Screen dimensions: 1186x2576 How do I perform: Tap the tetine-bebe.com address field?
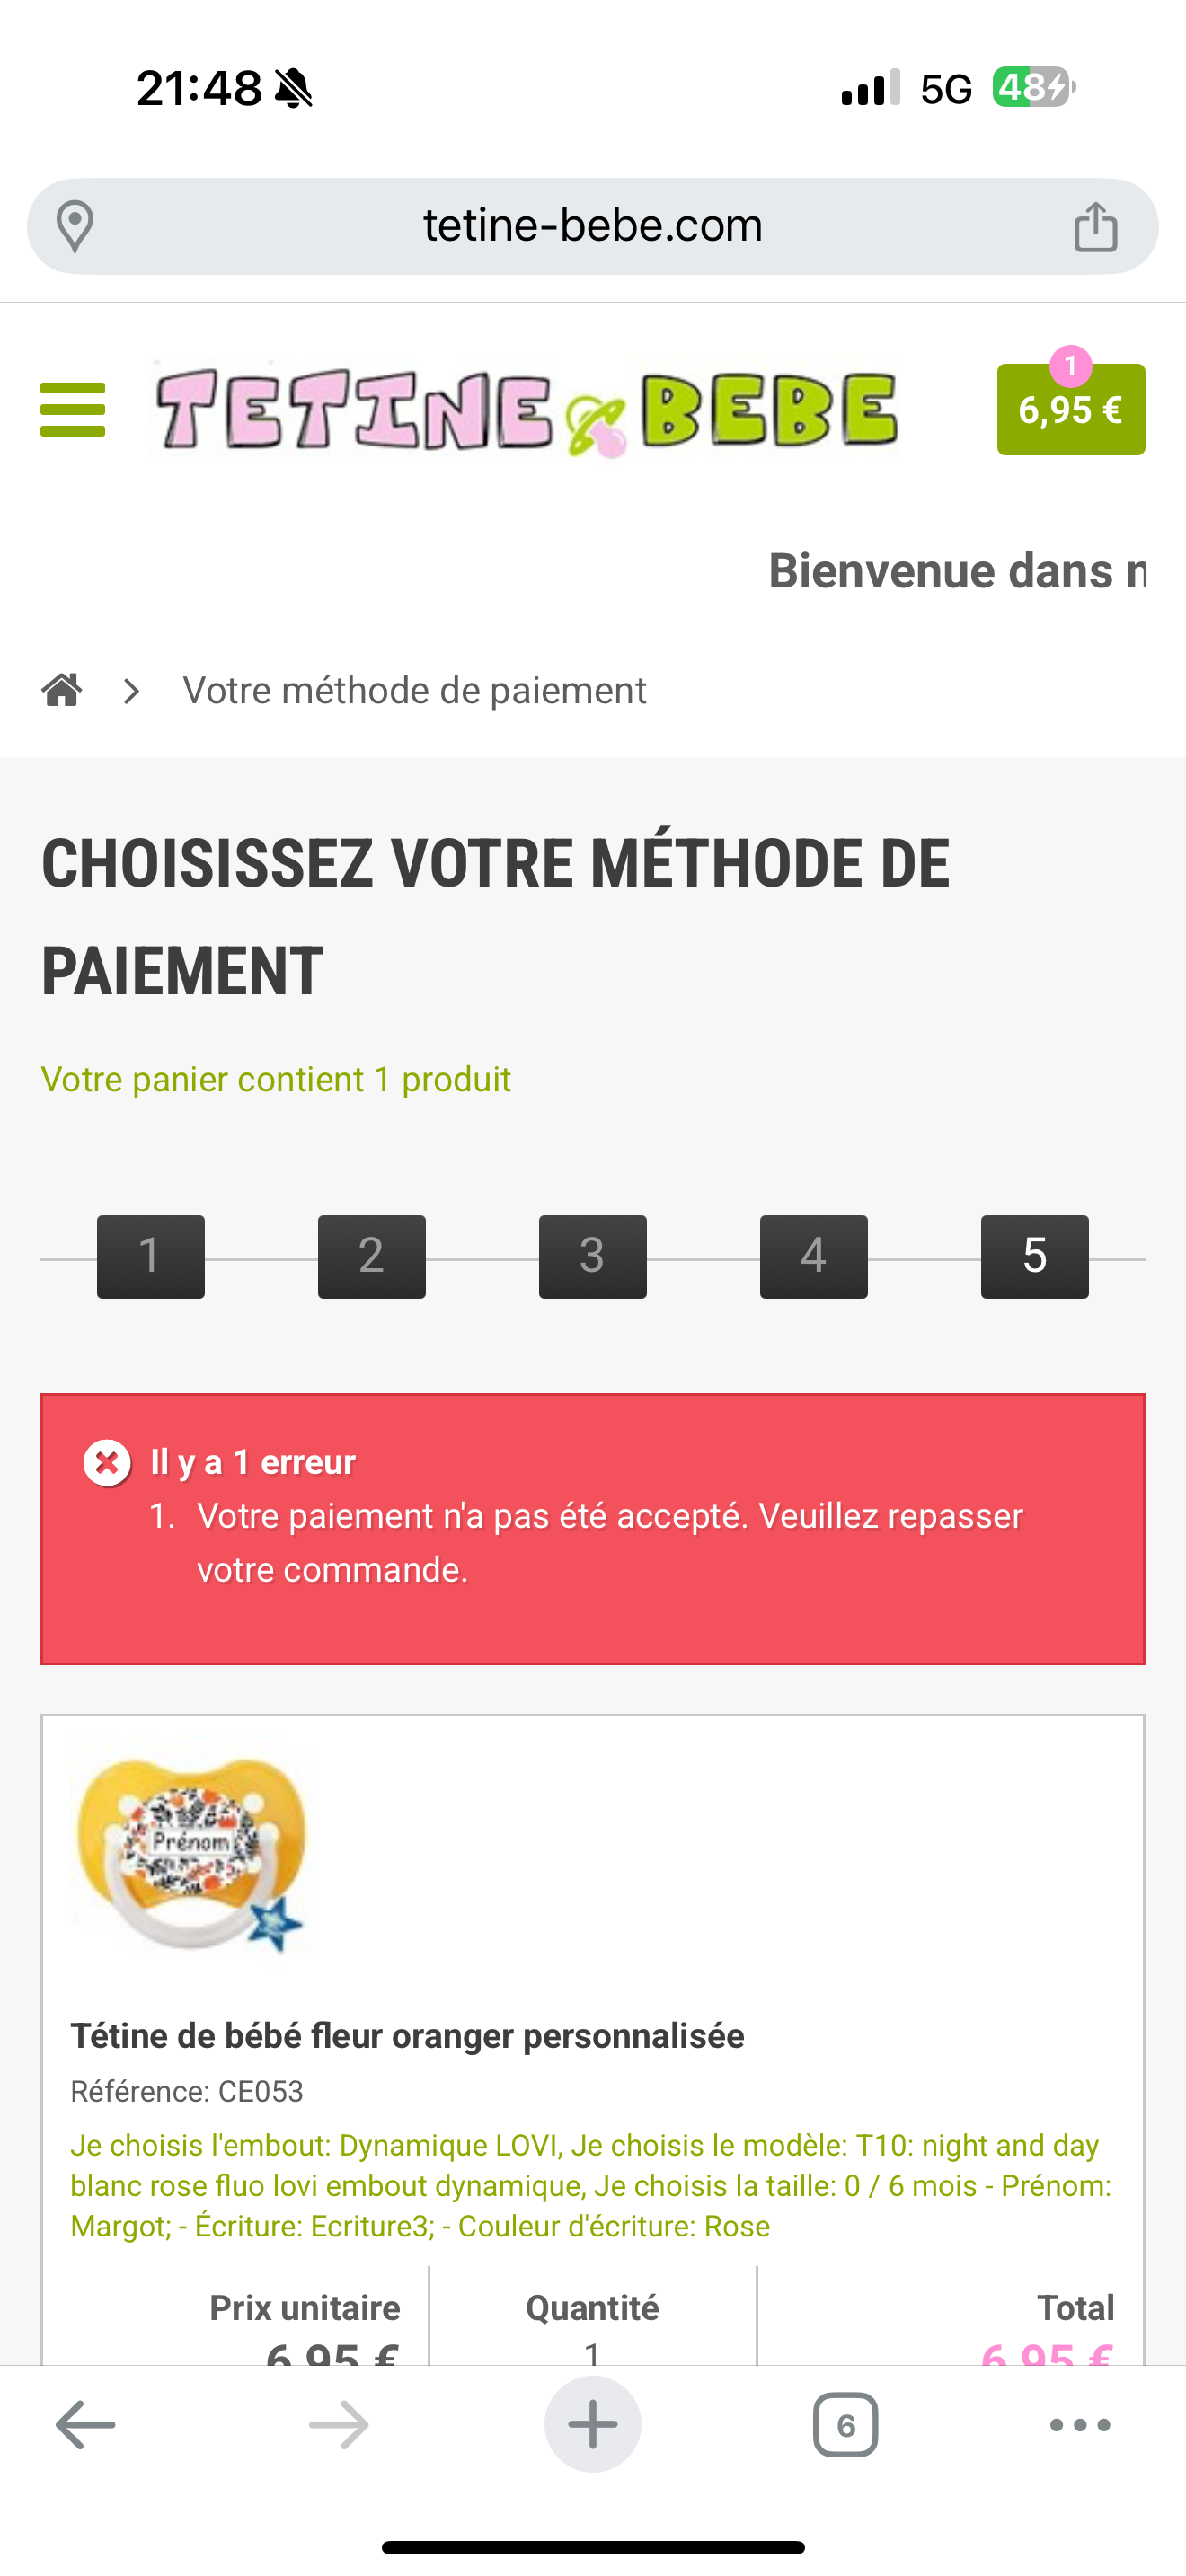click(592, 226)
